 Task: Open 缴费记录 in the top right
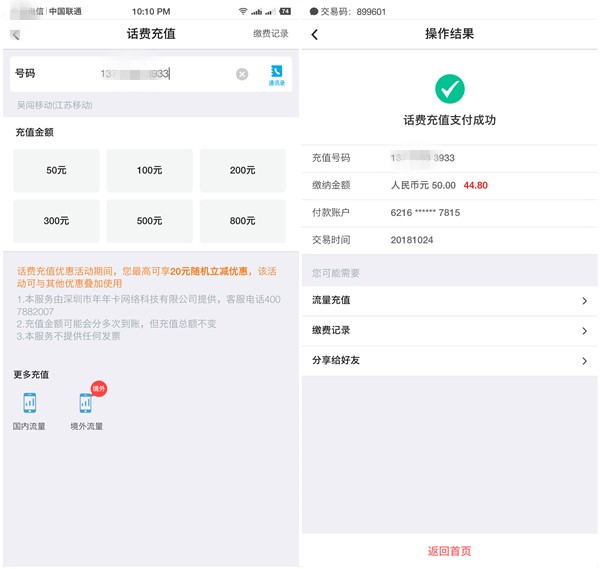pyautogui.click(x=270, y=34)
